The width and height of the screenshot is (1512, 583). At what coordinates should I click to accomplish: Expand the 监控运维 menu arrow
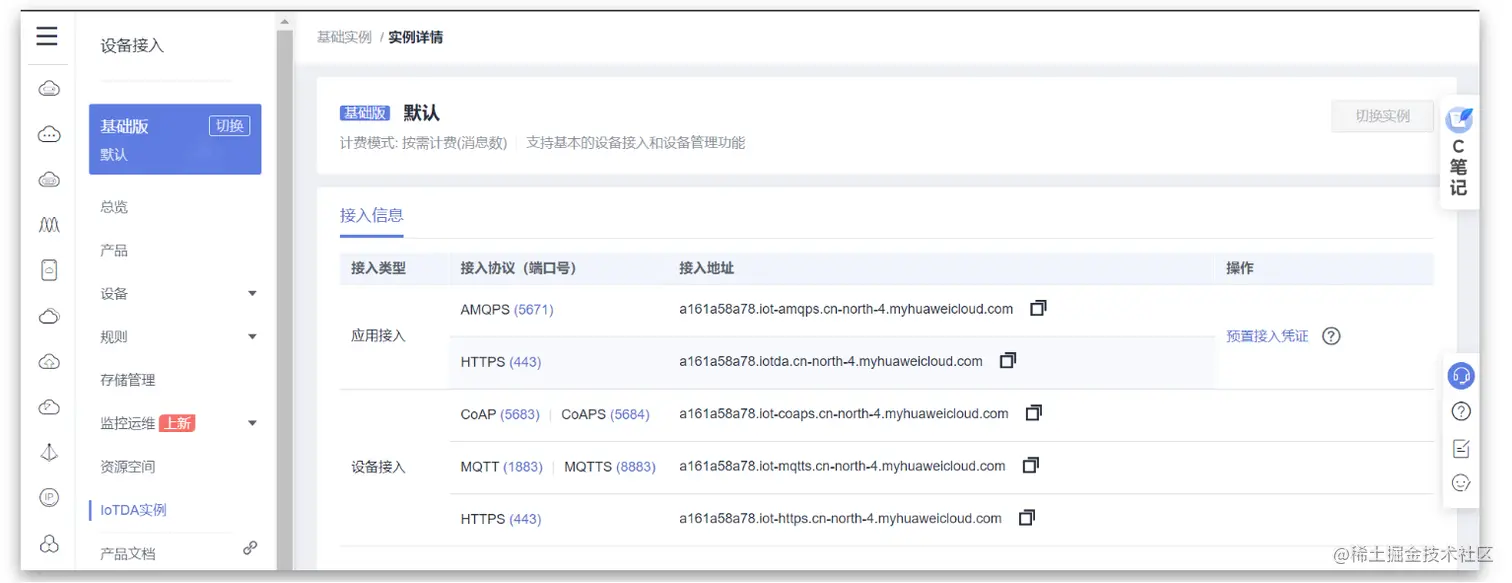(x=252, y=423)
